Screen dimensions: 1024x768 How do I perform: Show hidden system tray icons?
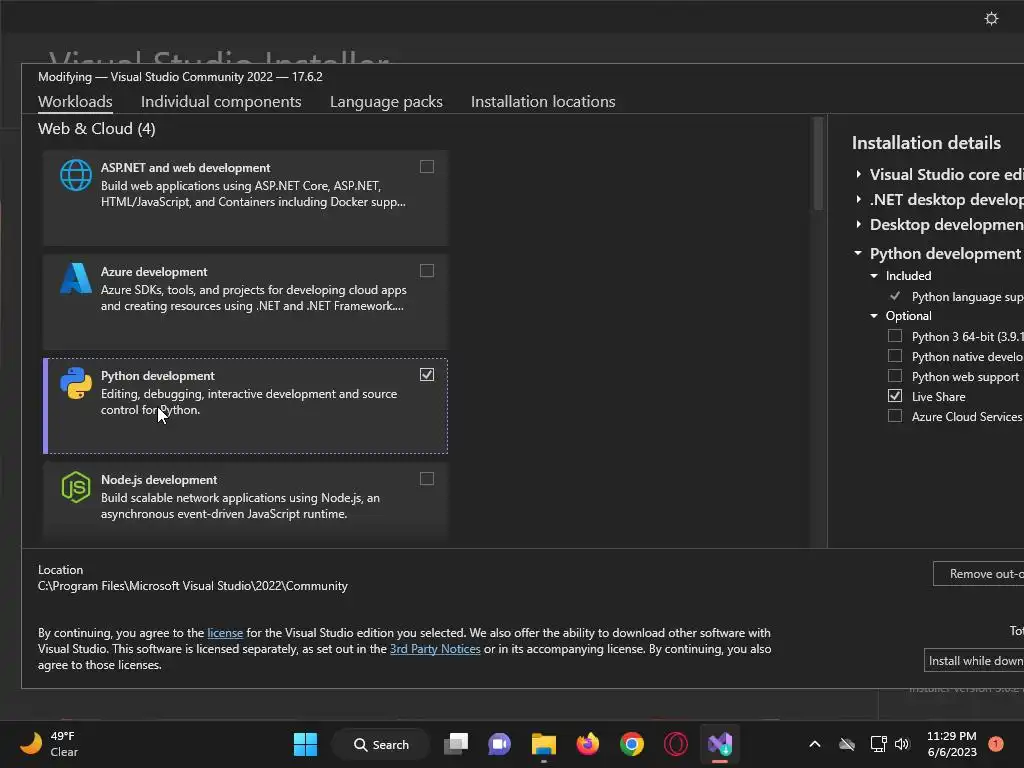point(814,744)
